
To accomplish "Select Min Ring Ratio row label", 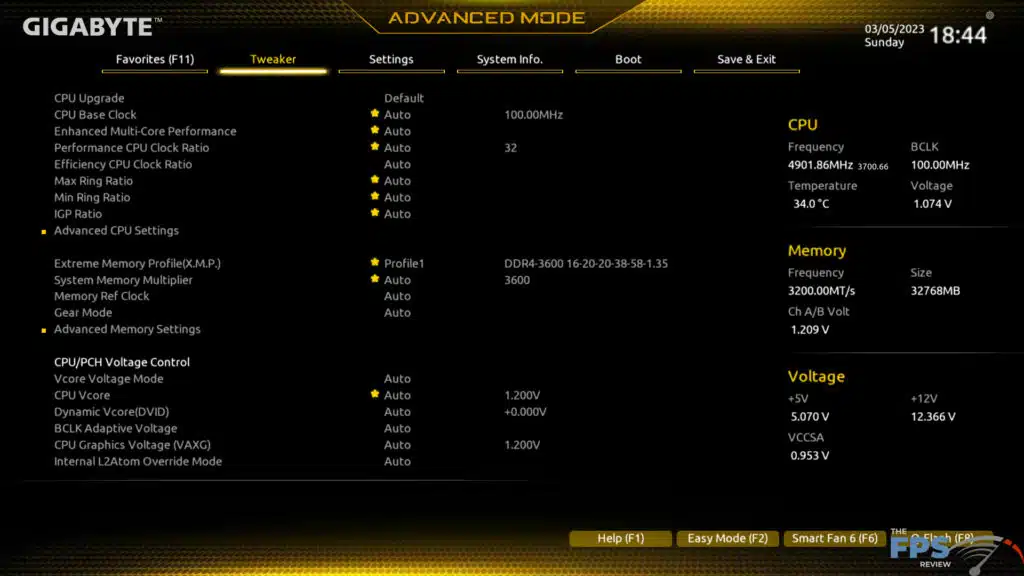I will coord(92,197).
